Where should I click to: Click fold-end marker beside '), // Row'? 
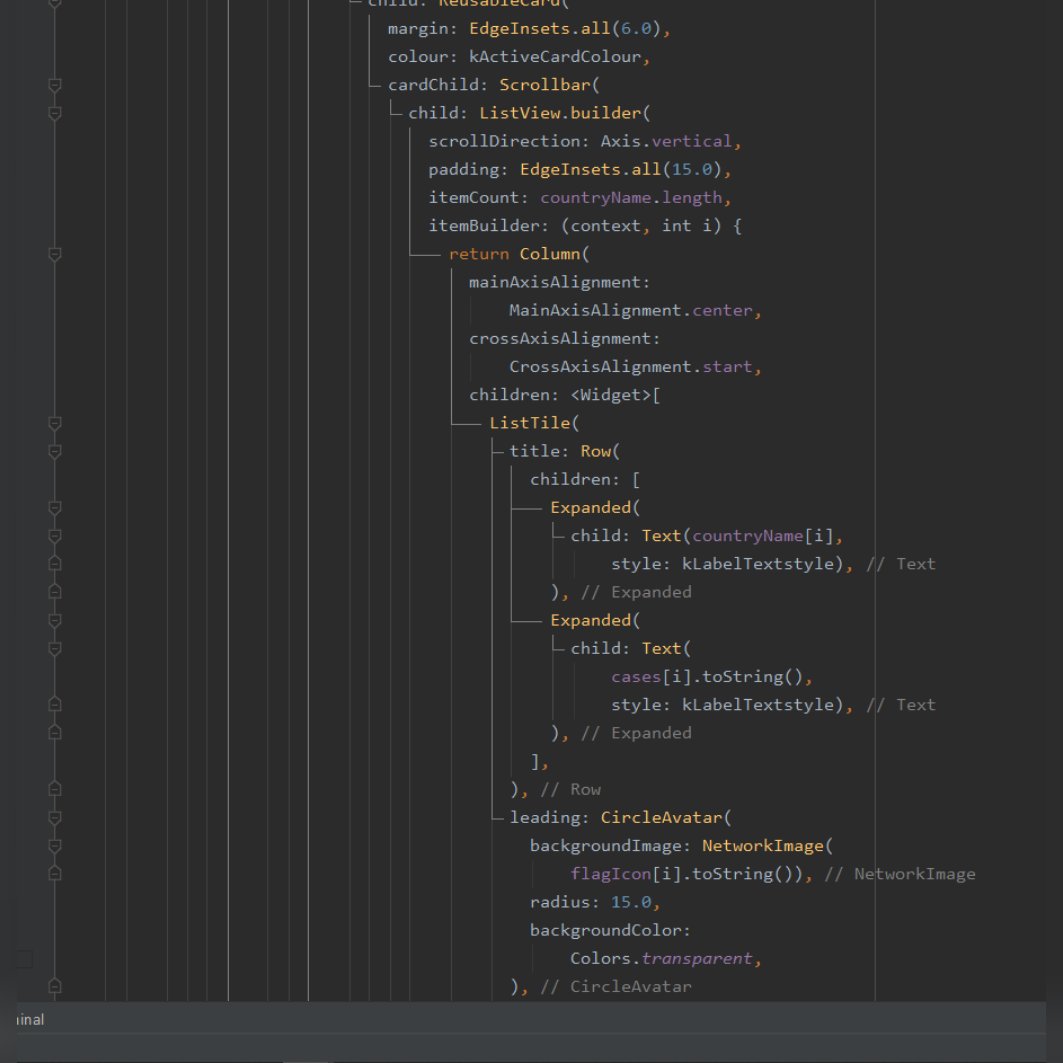coord(55,789)
